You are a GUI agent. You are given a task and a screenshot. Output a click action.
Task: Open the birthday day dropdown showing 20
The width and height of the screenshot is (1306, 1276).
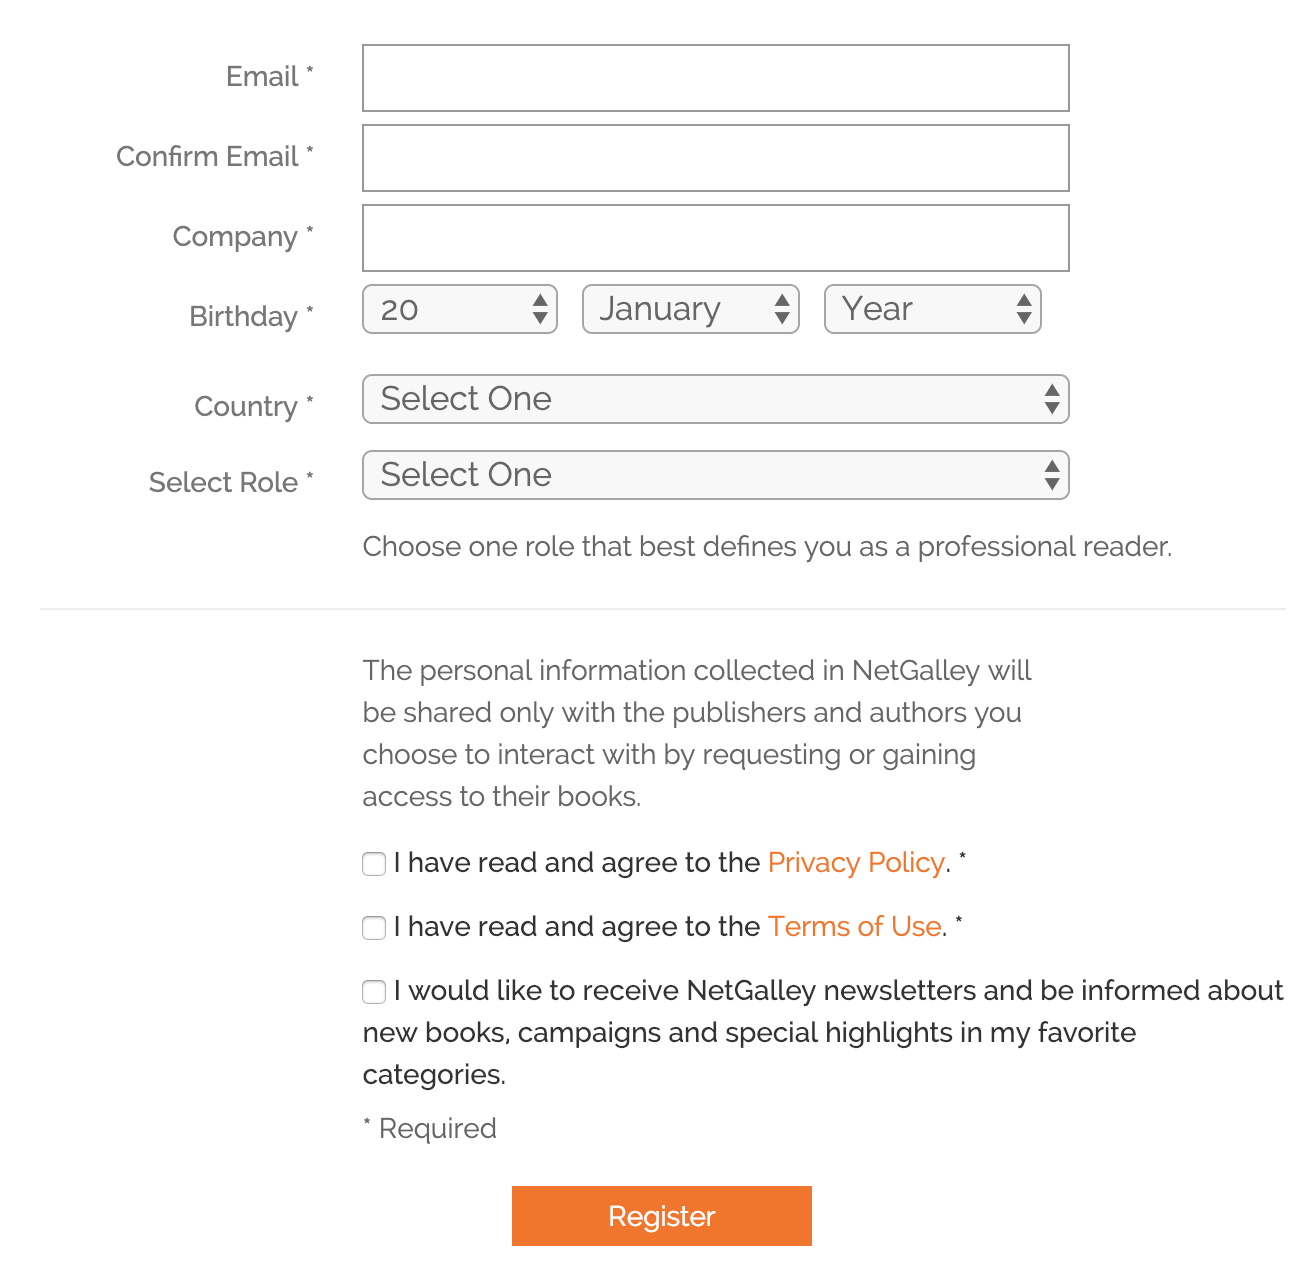point(459,309)
